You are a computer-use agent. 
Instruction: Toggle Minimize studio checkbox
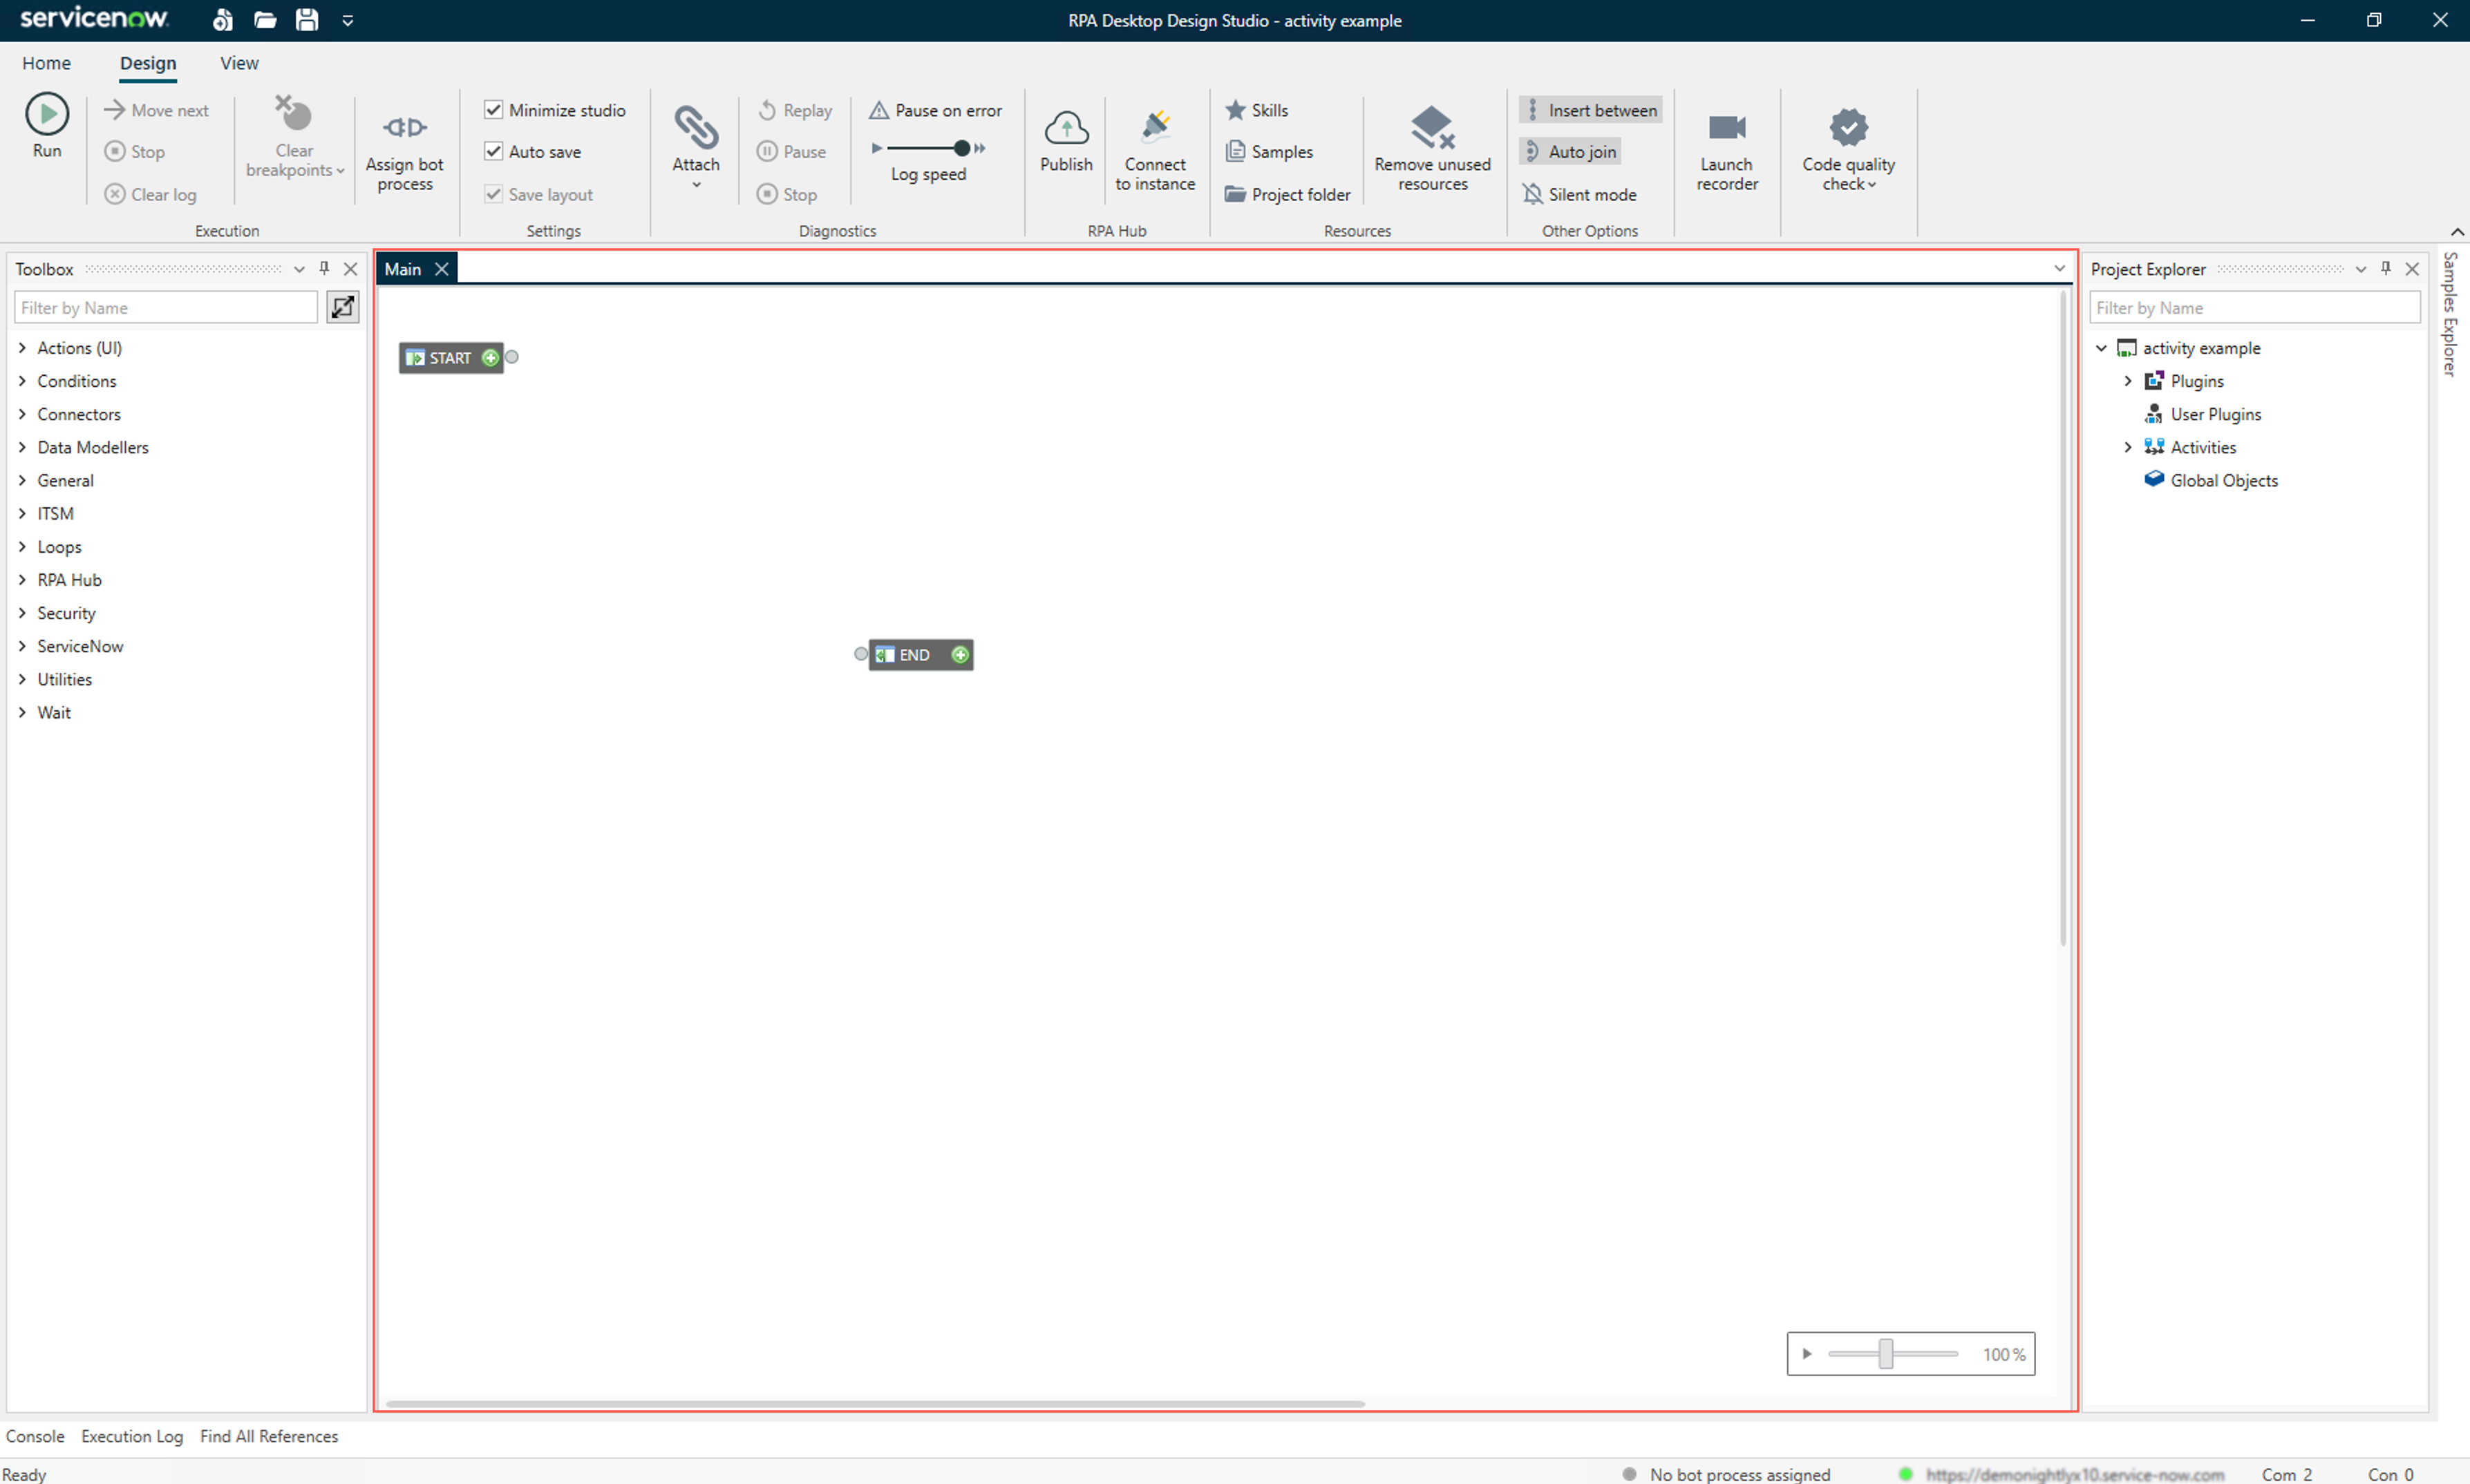pyautogui.click(x=493, y=109)
